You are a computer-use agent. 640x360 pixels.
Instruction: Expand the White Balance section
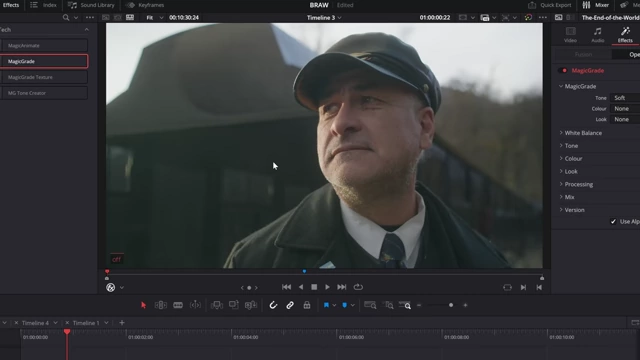coord(583,133)
